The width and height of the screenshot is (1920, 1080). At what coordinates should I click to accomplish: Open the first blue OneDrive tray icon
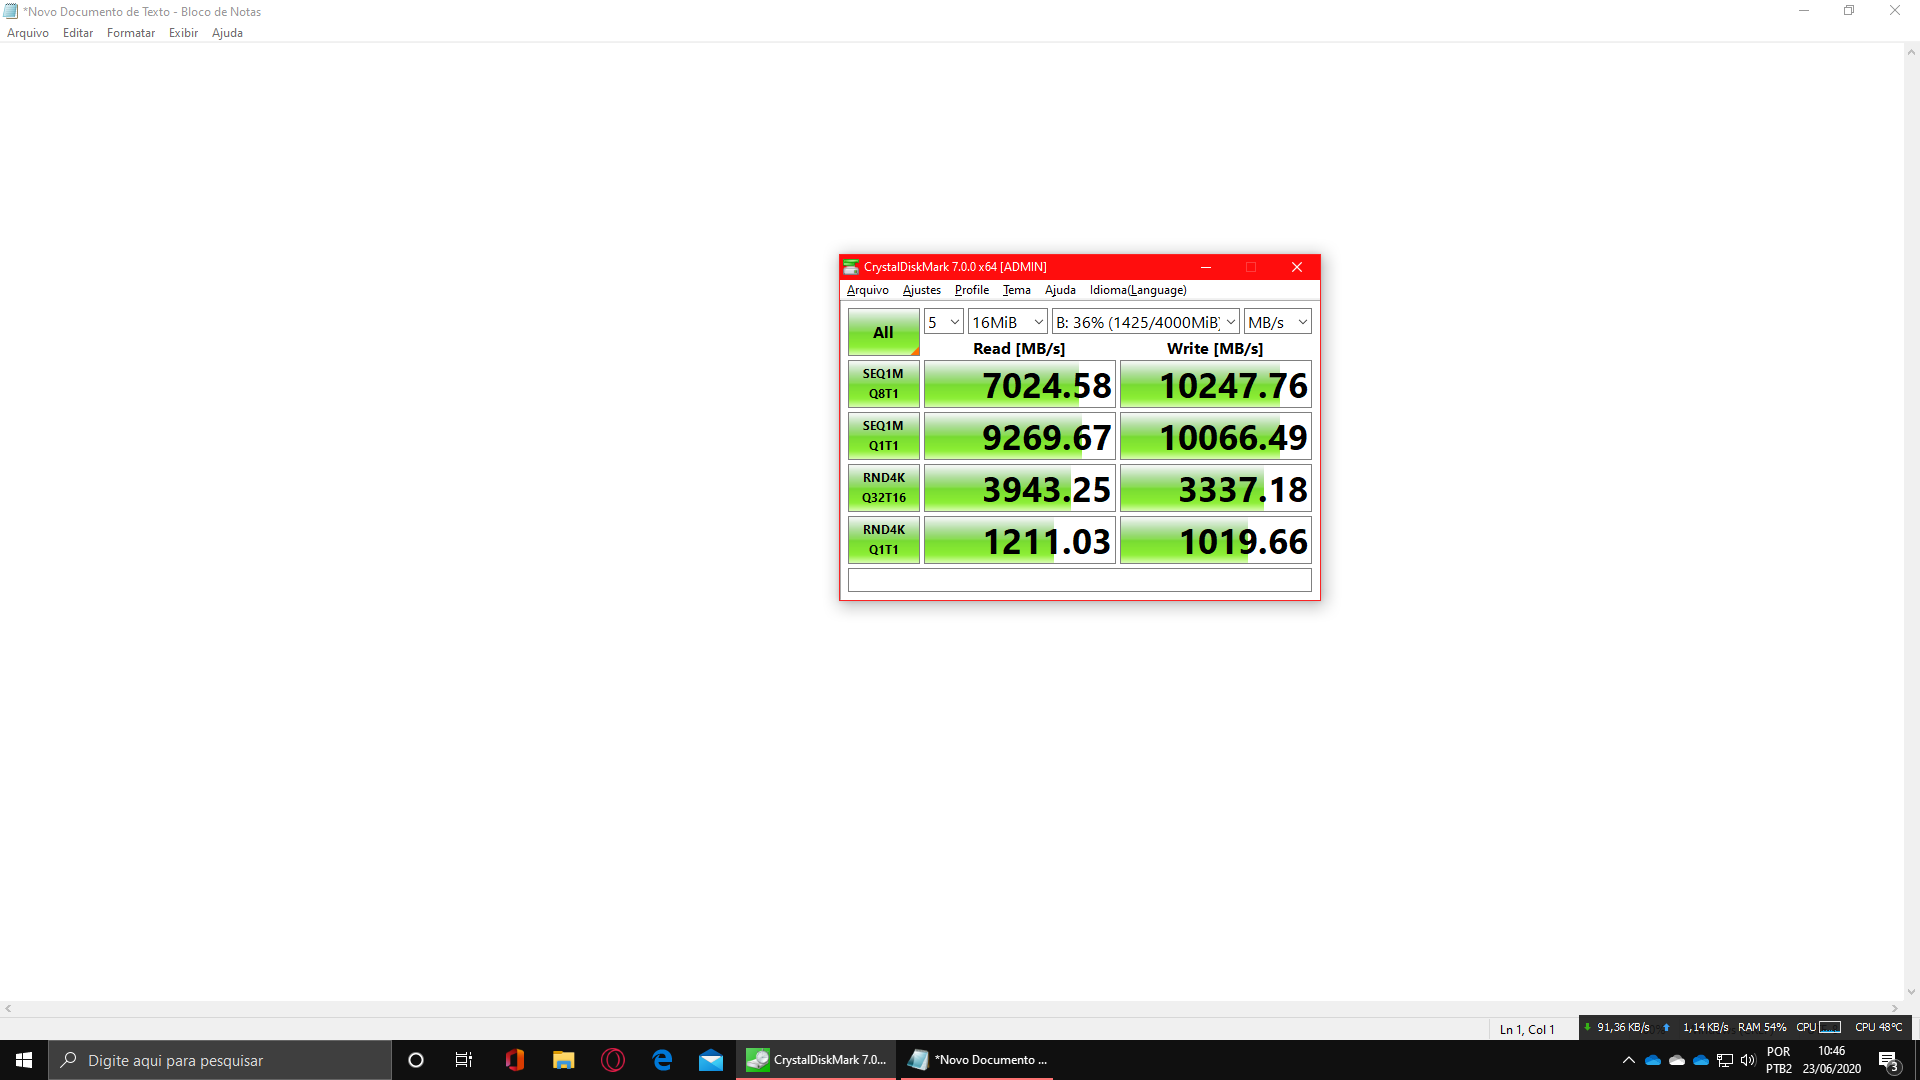pos(1653,1060)
